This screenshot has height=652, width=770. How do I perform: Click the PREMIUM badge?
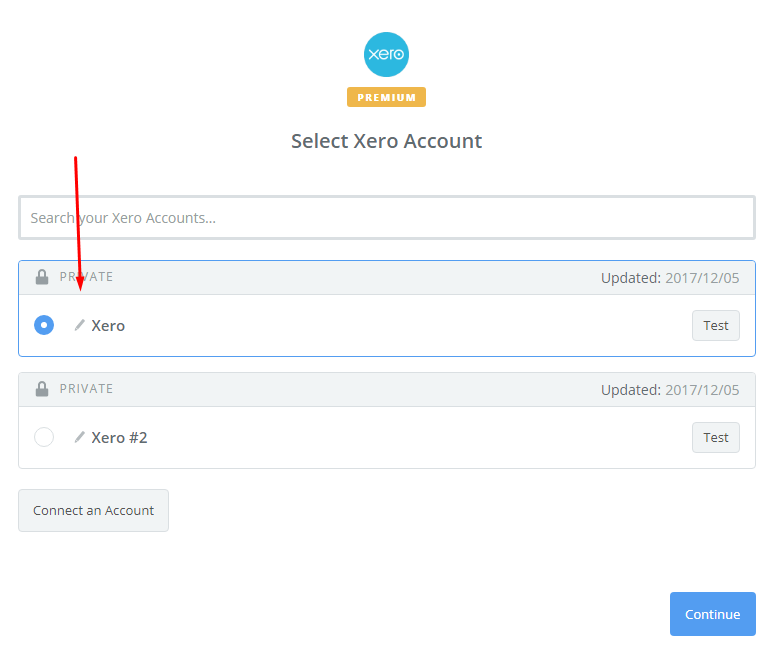tap(386, 97)
